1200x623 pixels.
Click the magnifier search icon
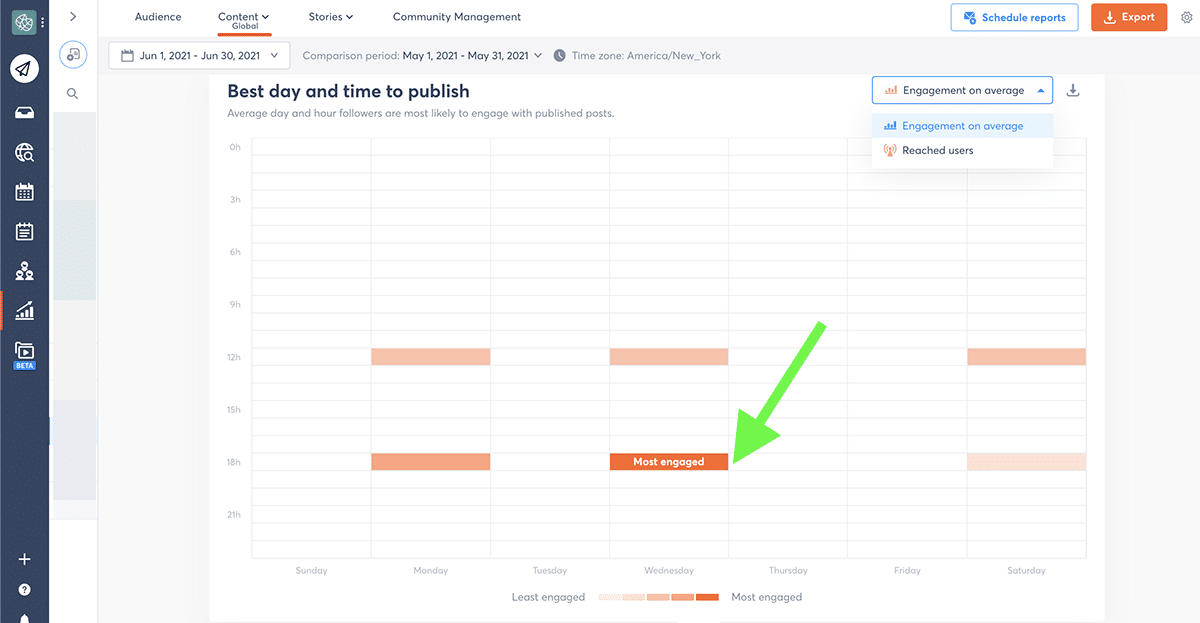pyautogui.click(x=73, y=93)
